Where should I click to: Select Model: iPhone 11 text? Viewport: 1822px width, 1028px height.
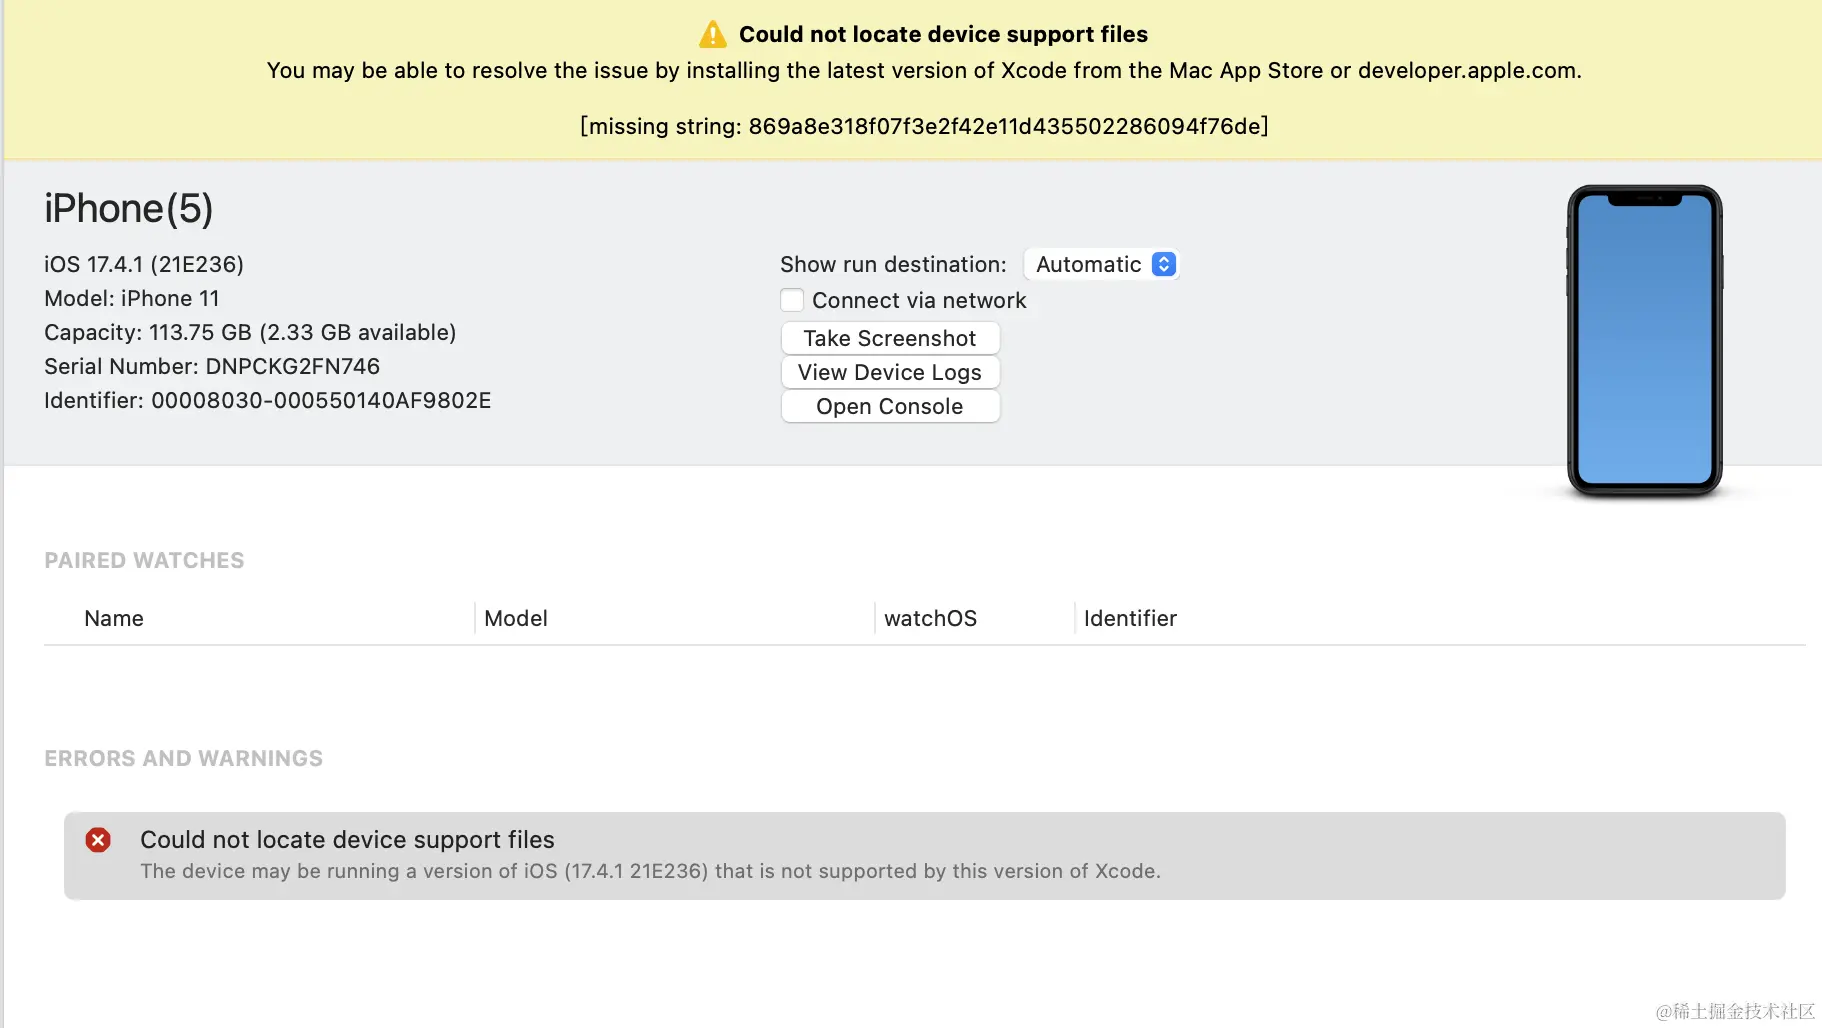(x=132, y=298)
